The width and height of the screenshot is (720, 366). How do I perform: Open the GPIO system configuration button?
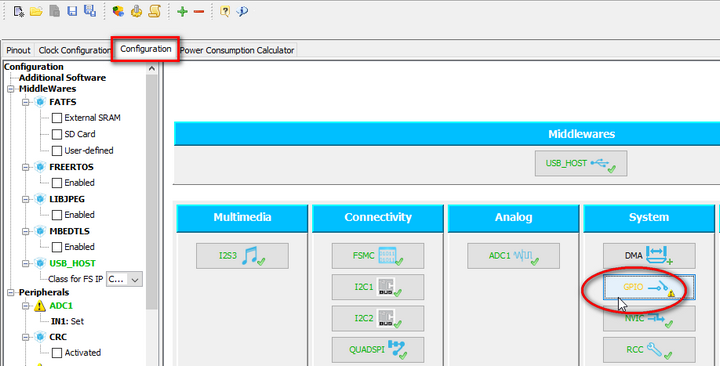tap(649, 287)
